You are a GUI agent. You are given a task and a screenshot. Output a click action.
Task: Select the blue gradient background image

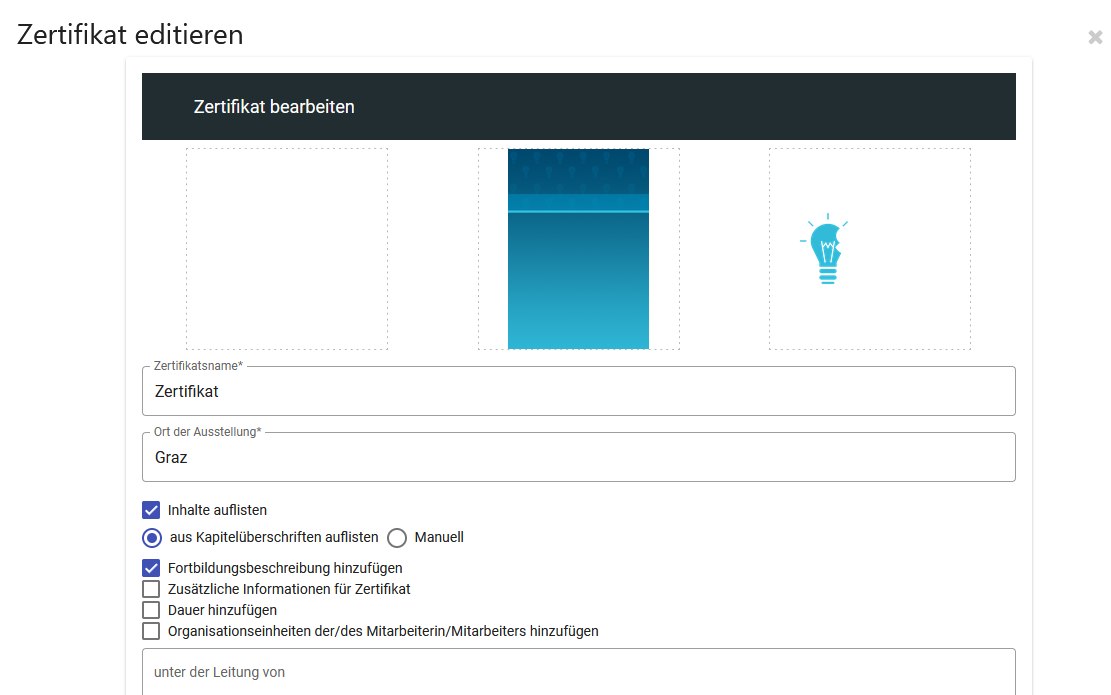coord(578,249)
